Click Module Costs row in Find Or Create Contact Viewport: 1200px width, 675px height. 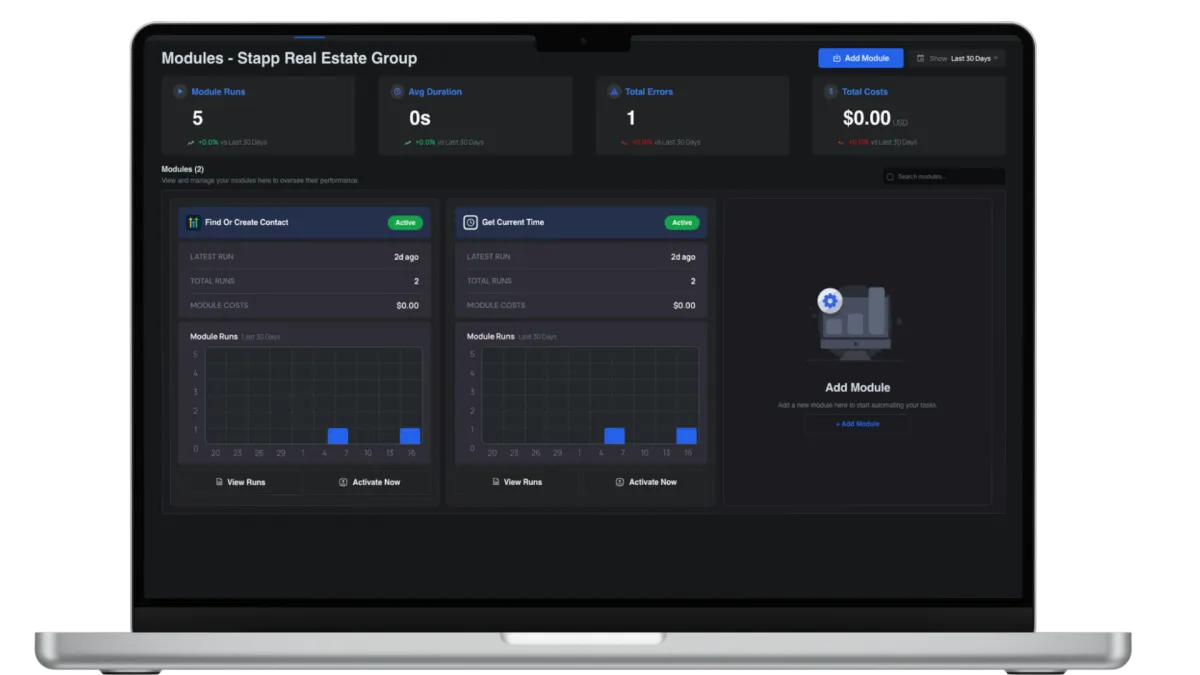305,305
